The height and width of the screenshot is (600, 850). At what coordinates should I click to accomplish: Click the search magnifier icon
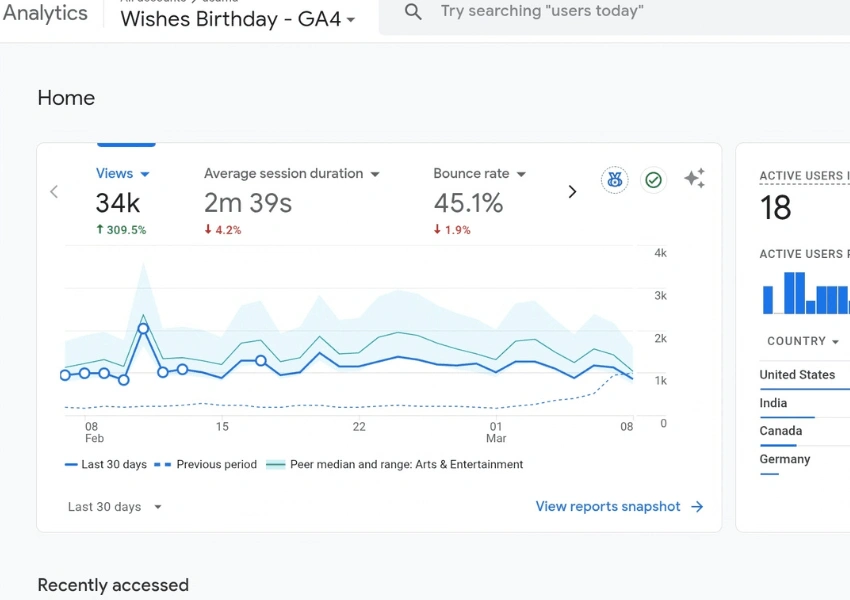point(413,12)
